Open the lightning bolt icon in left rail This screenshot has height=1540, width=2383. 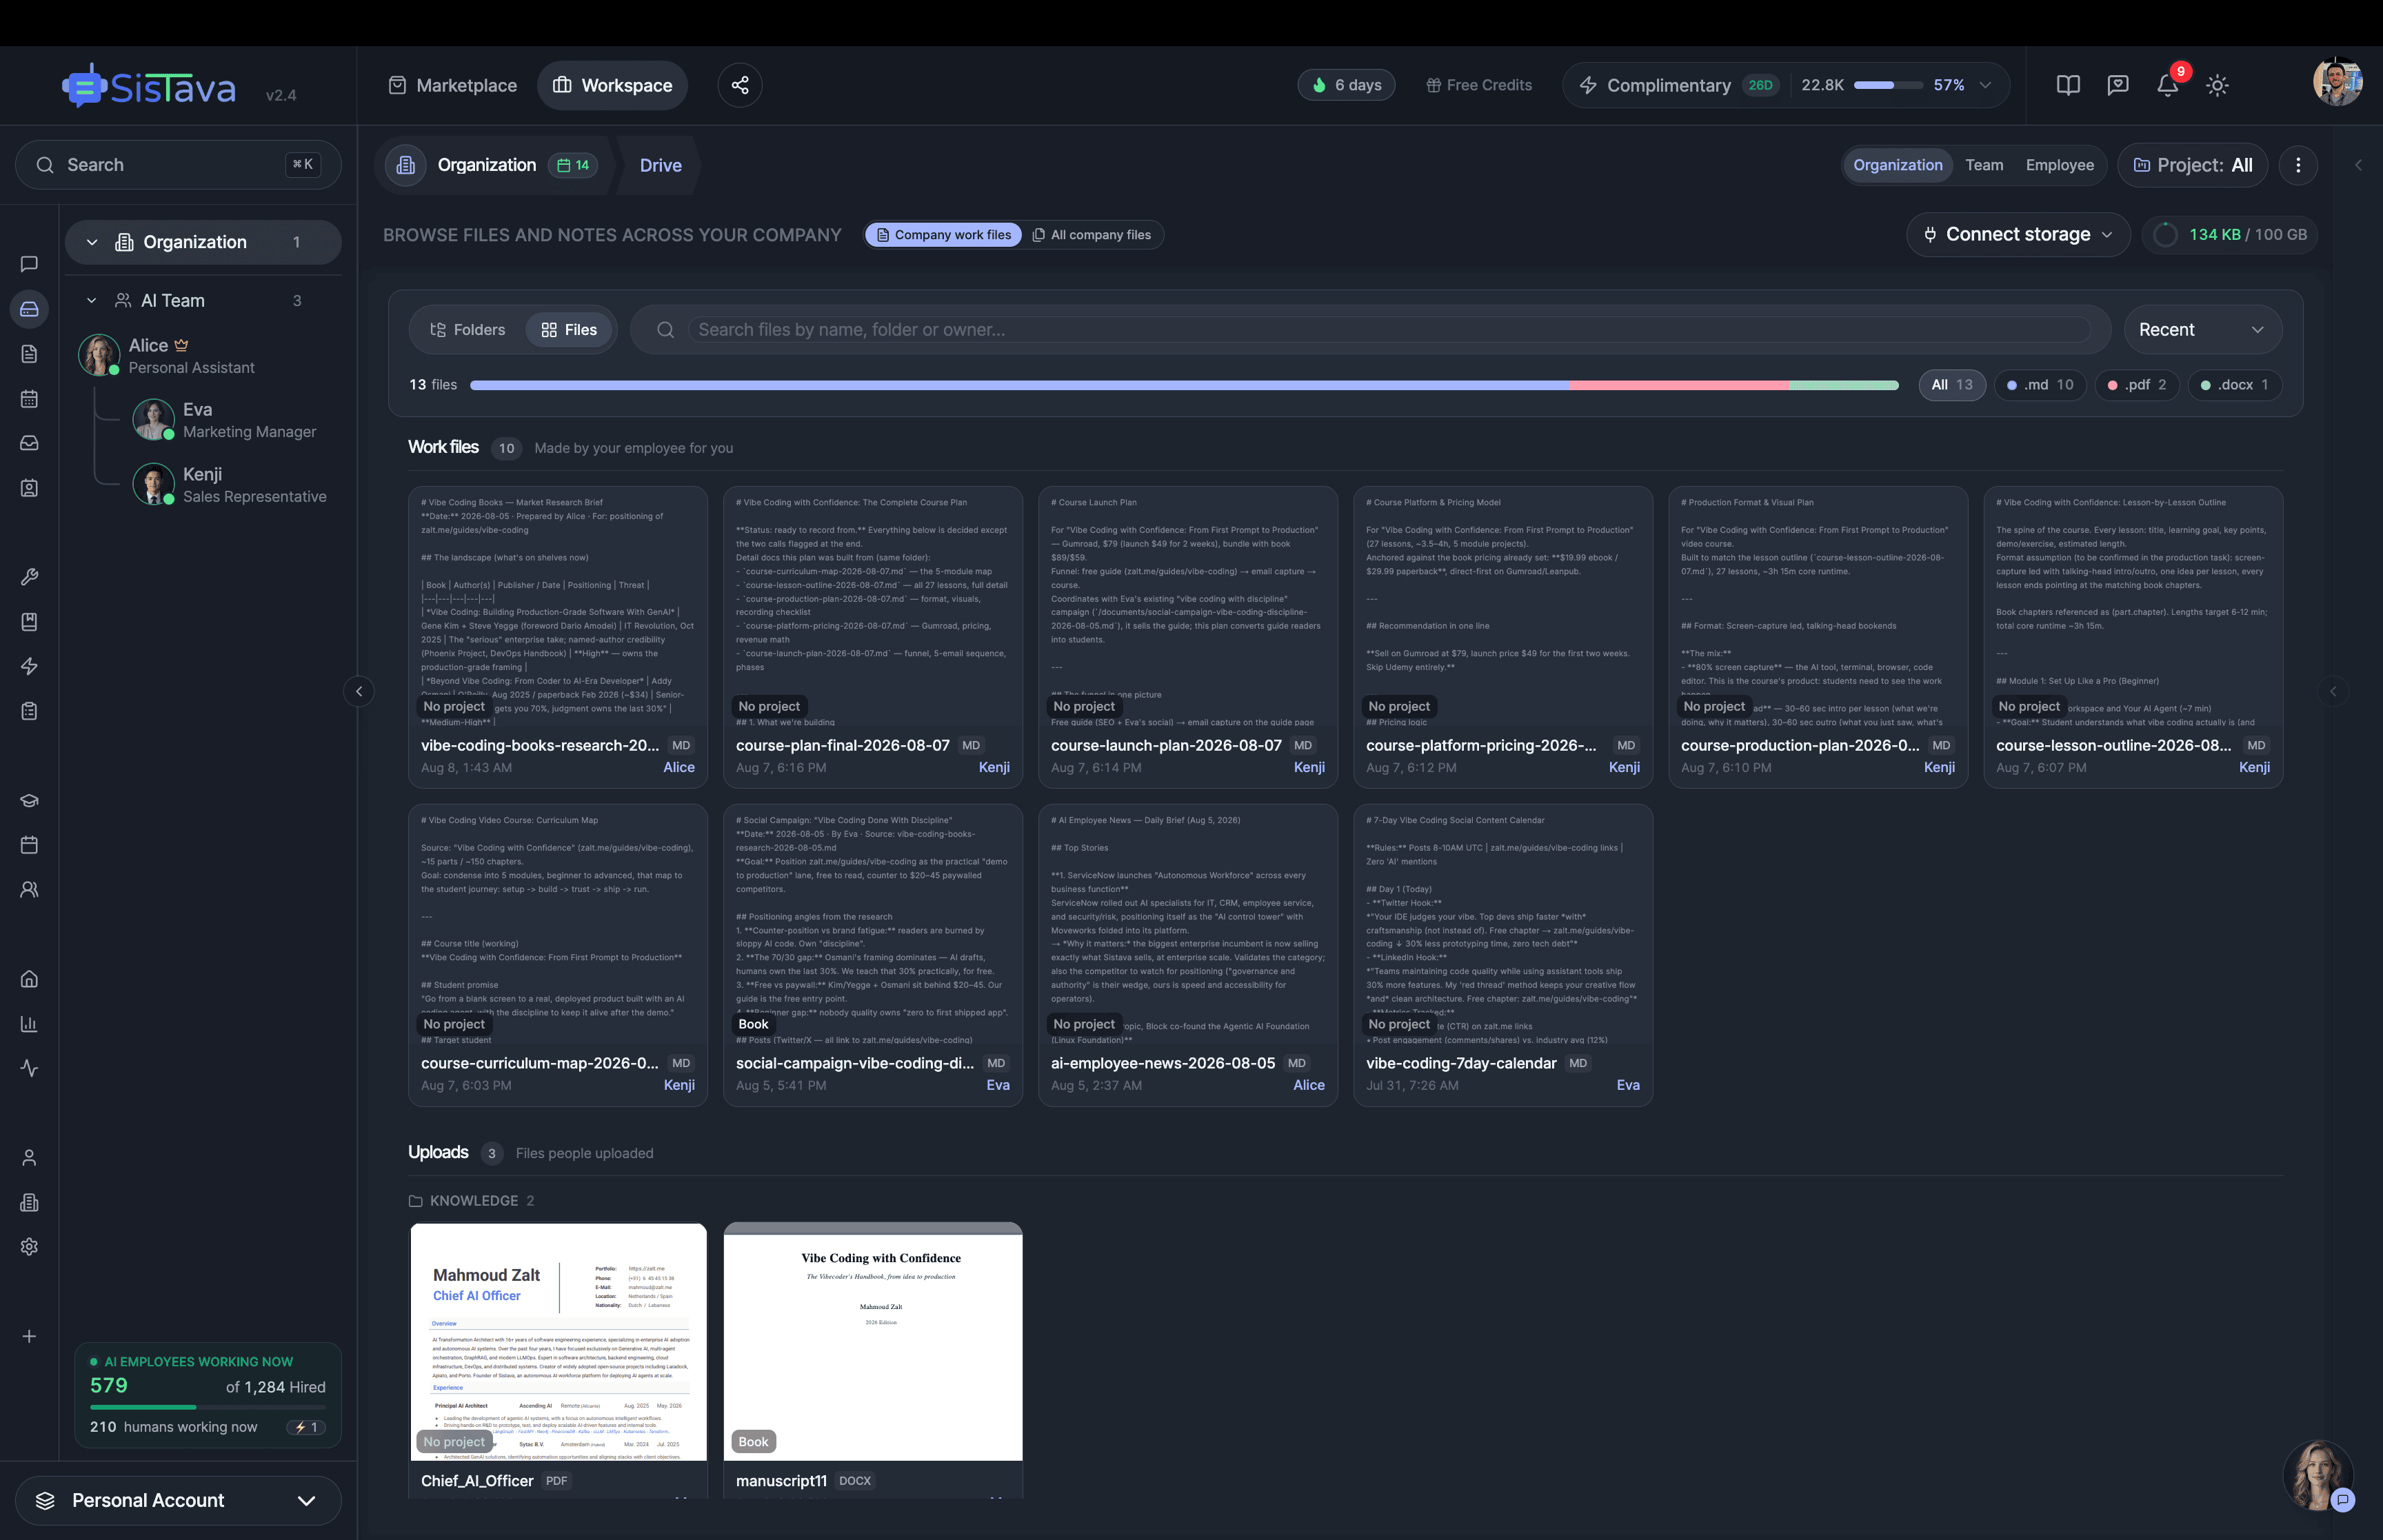pos(29,666)
